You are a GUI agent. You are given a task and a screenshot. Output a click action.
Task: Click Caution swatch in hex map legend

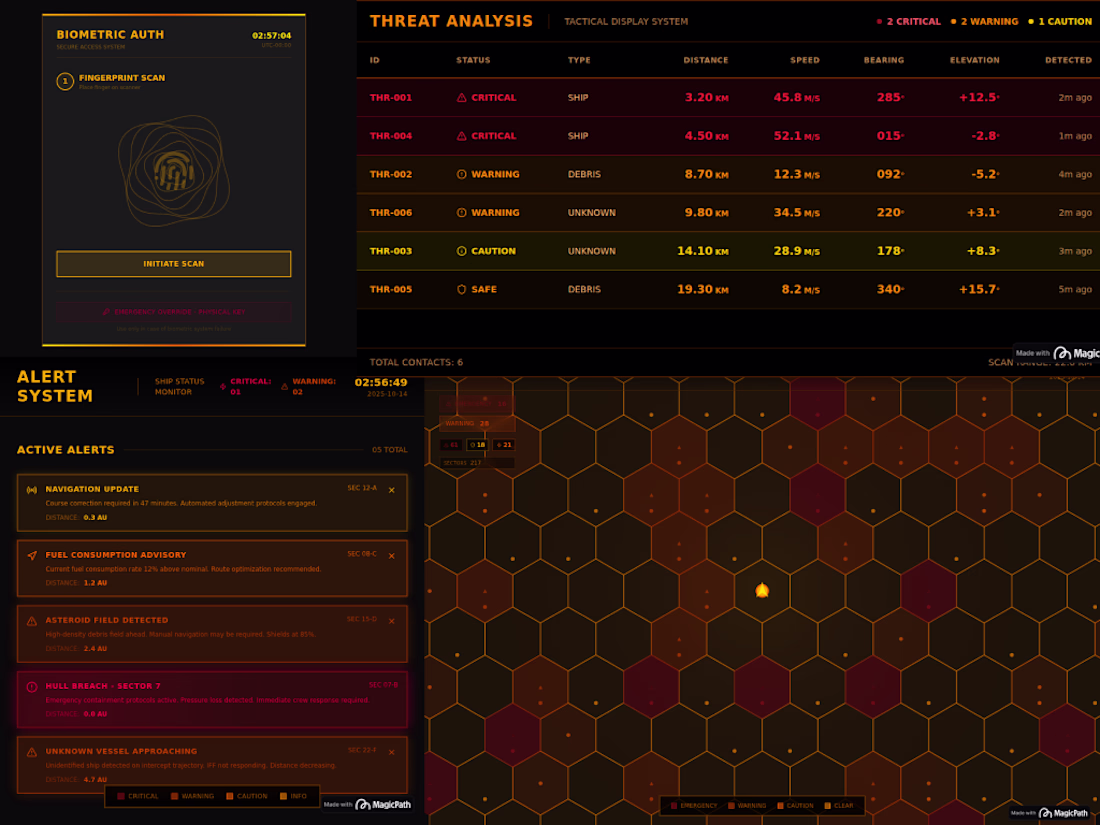coord(780,806)
